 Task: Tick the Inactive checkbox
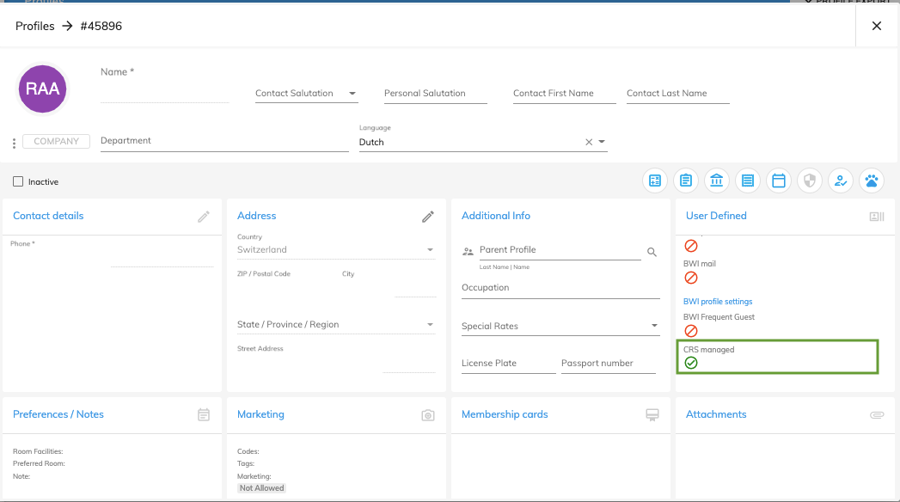click(18, 182)
